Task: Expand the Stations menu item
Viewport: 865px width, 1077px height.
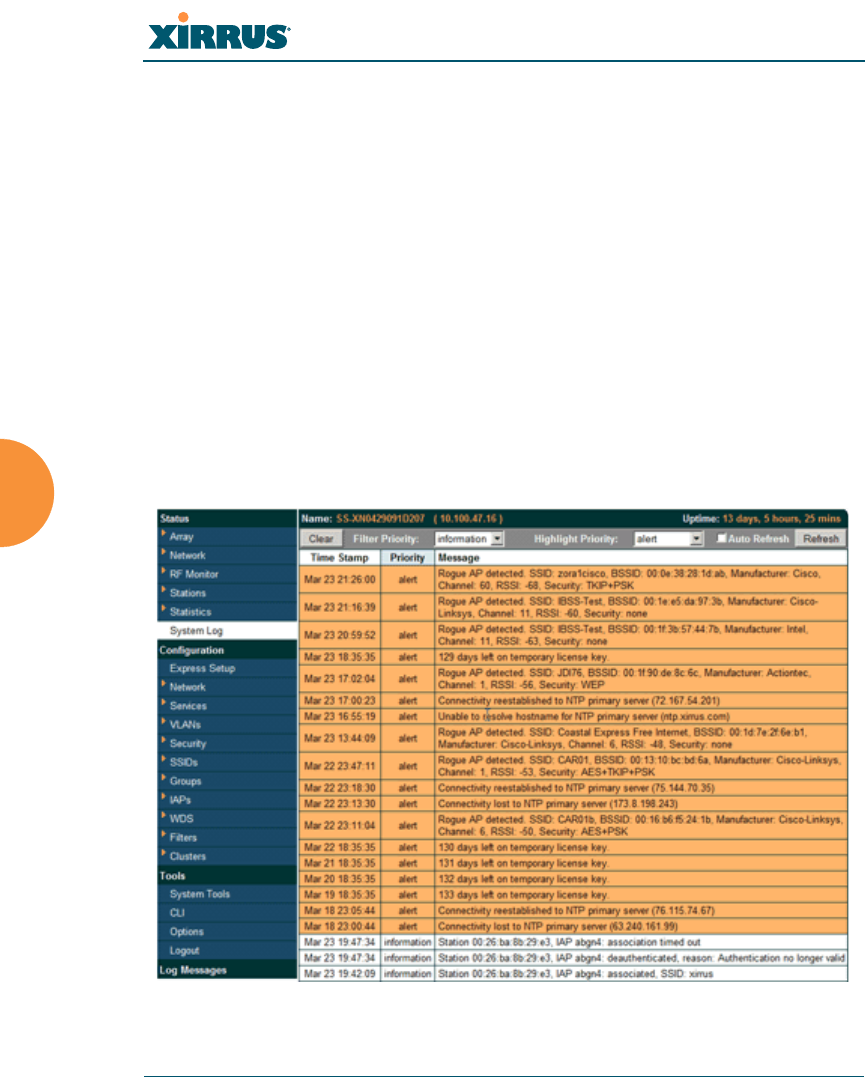Action: (188, 593)
